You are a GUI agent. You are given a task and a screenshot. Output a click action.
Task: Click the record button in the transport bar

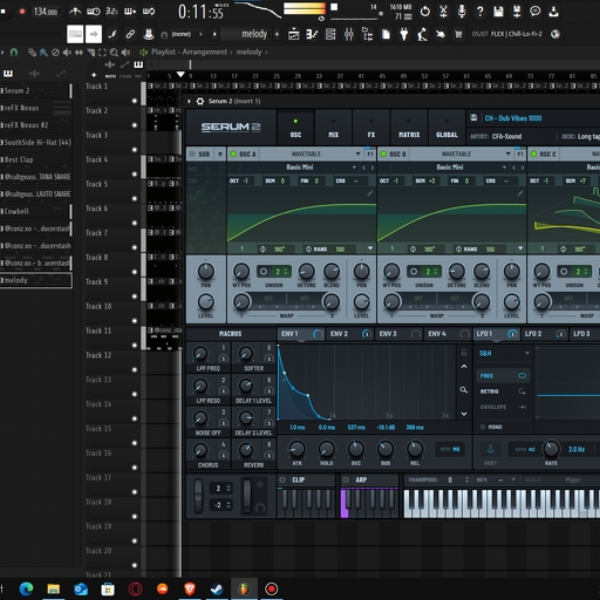click(22, 11)
